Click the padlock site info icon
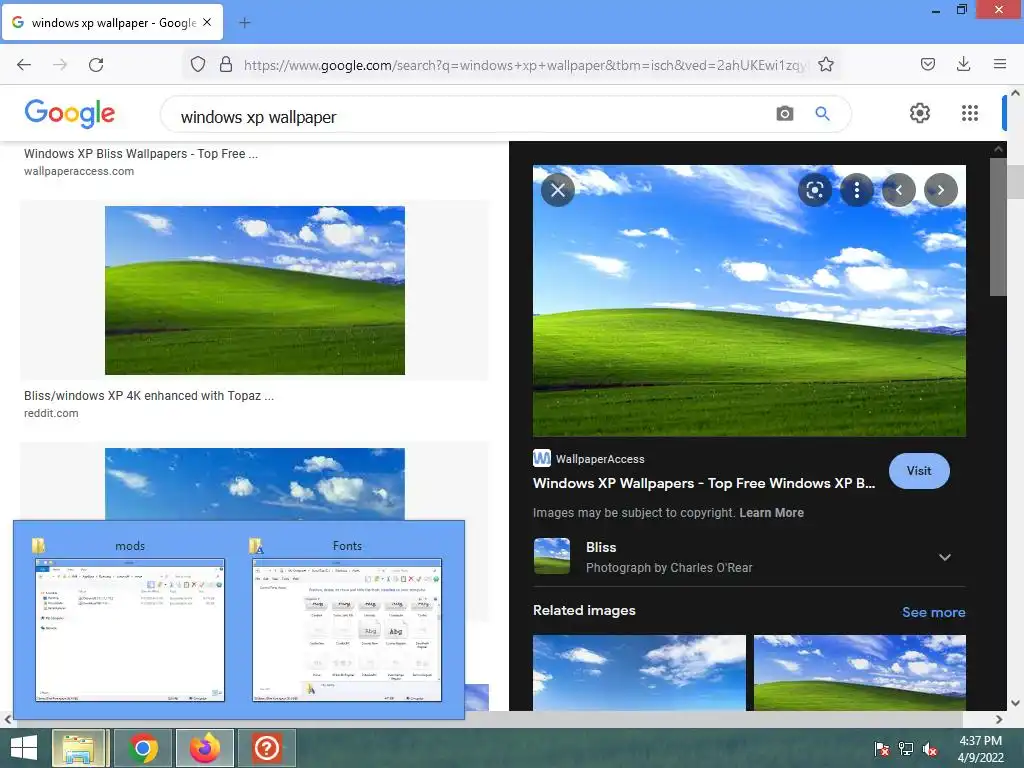The image size is (1024, 768). tap(226, 64)
